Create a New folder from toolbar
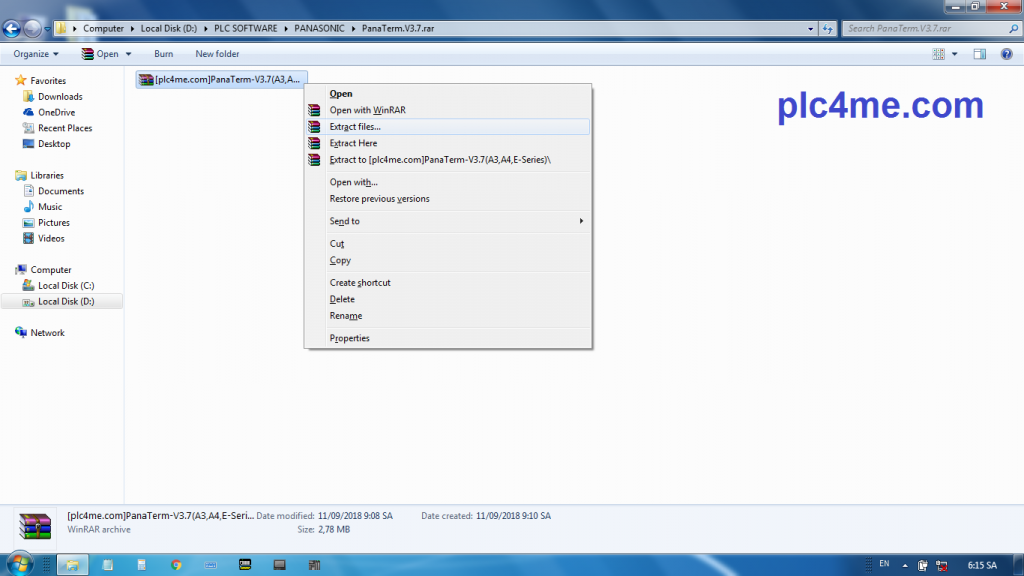 click(x=217, y=54)
